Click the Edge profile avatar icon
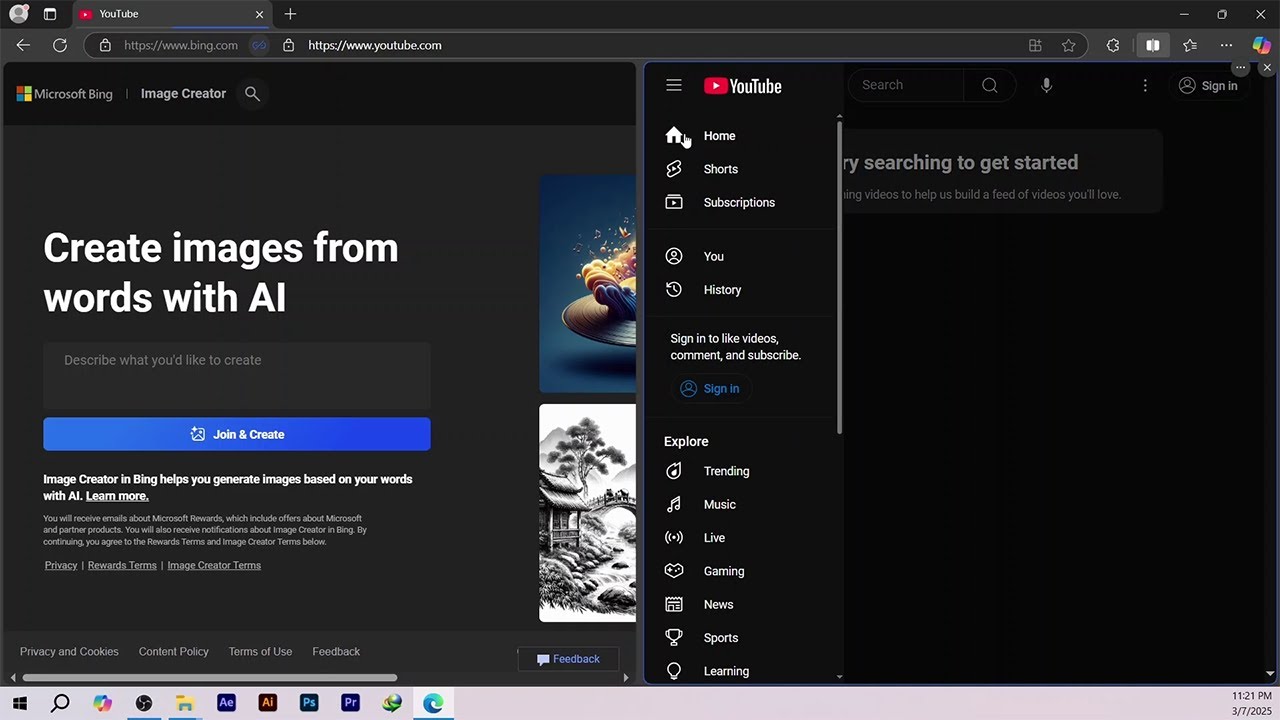Viewport: 1280px width, 720px height. (18, 14)
